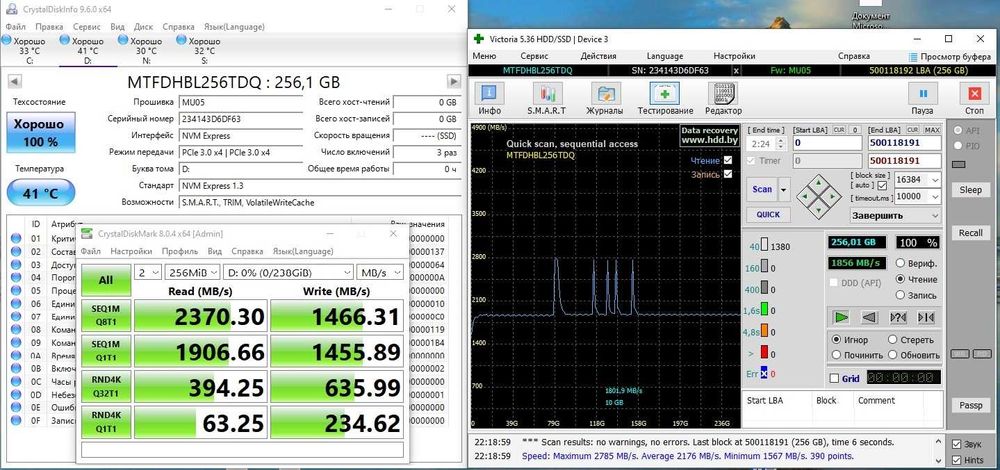Click the blue status orb for attribute 01

coord(16,239)
